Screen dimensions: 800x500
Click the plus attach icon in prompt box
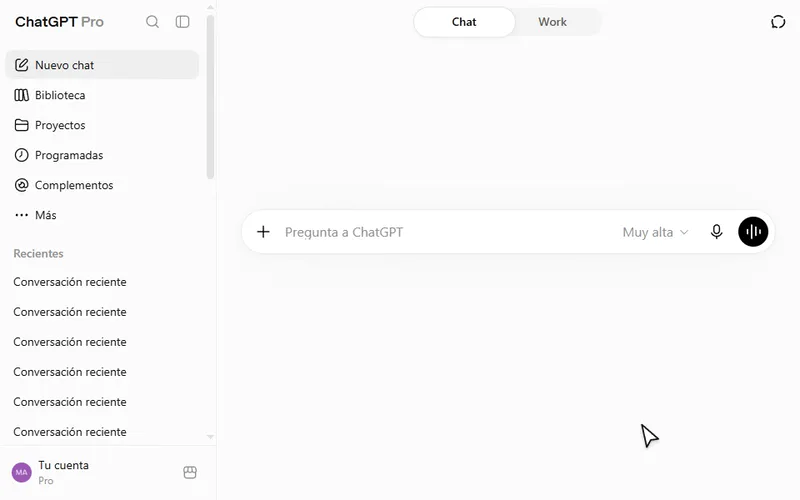click(x=263, y=232)
